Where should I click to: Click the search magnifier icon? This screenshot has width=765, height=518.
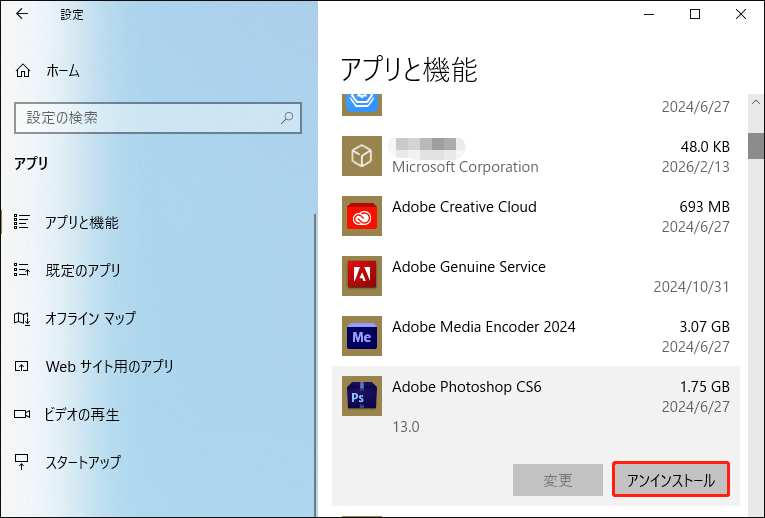tap(287, 118)
